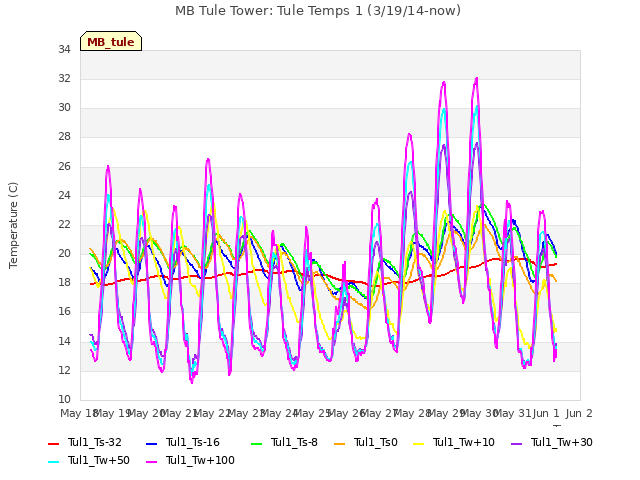Select the Tul1_Ts-8 legend entry

[x=284, y=442]
